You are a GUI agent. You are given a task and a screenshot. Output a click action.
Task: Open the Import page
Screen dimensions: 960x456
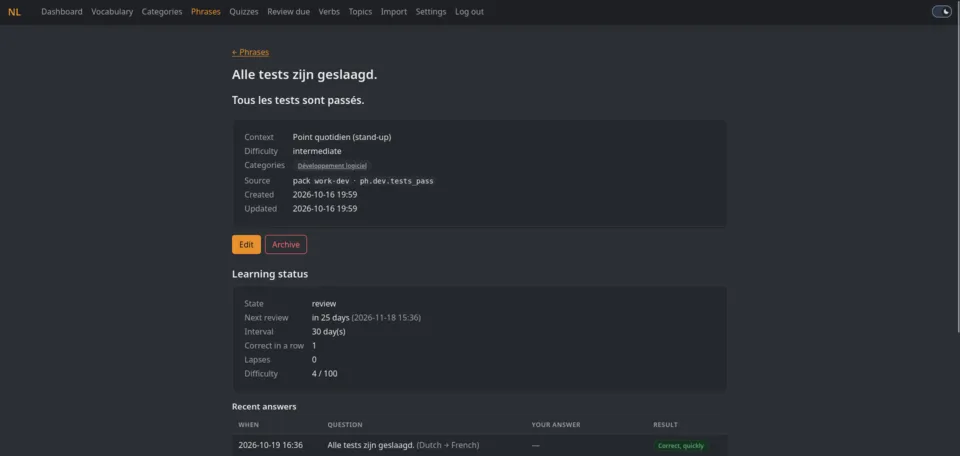coord(394,12)
